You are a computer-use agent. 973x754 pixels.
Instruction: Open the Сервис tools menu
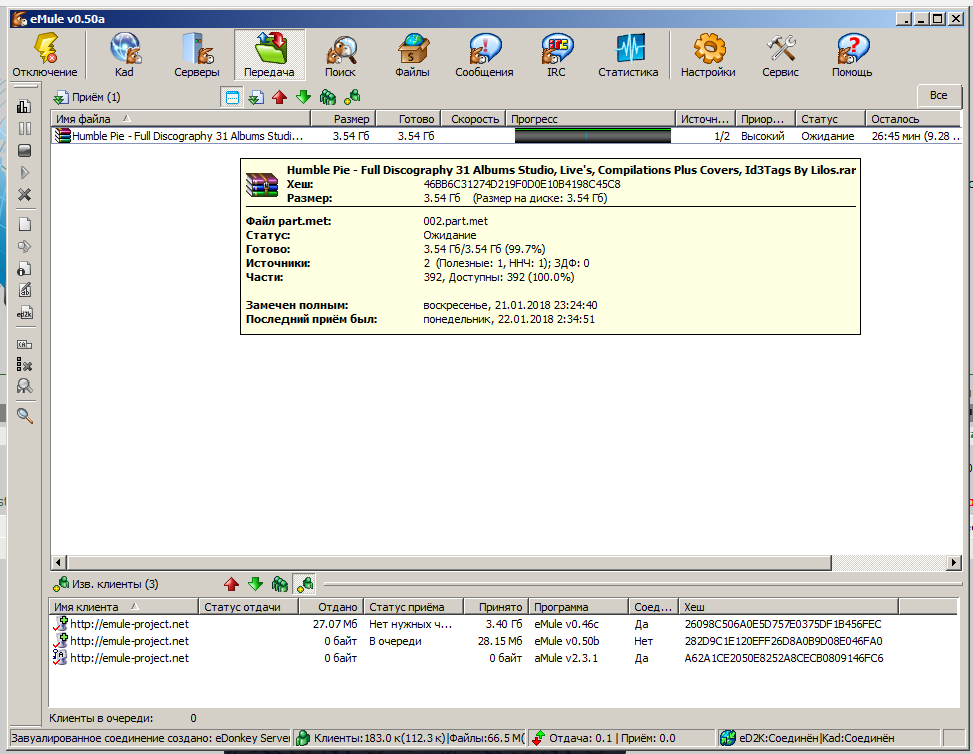click(780, 55)
